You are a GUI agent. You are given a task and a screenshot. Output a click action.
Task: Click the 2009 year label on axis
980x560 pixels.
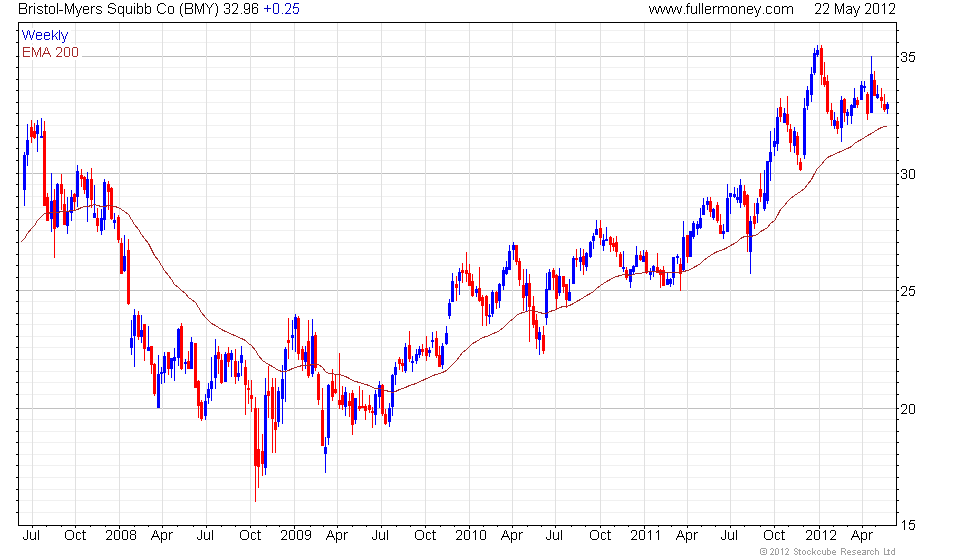(x=296, y=536)
